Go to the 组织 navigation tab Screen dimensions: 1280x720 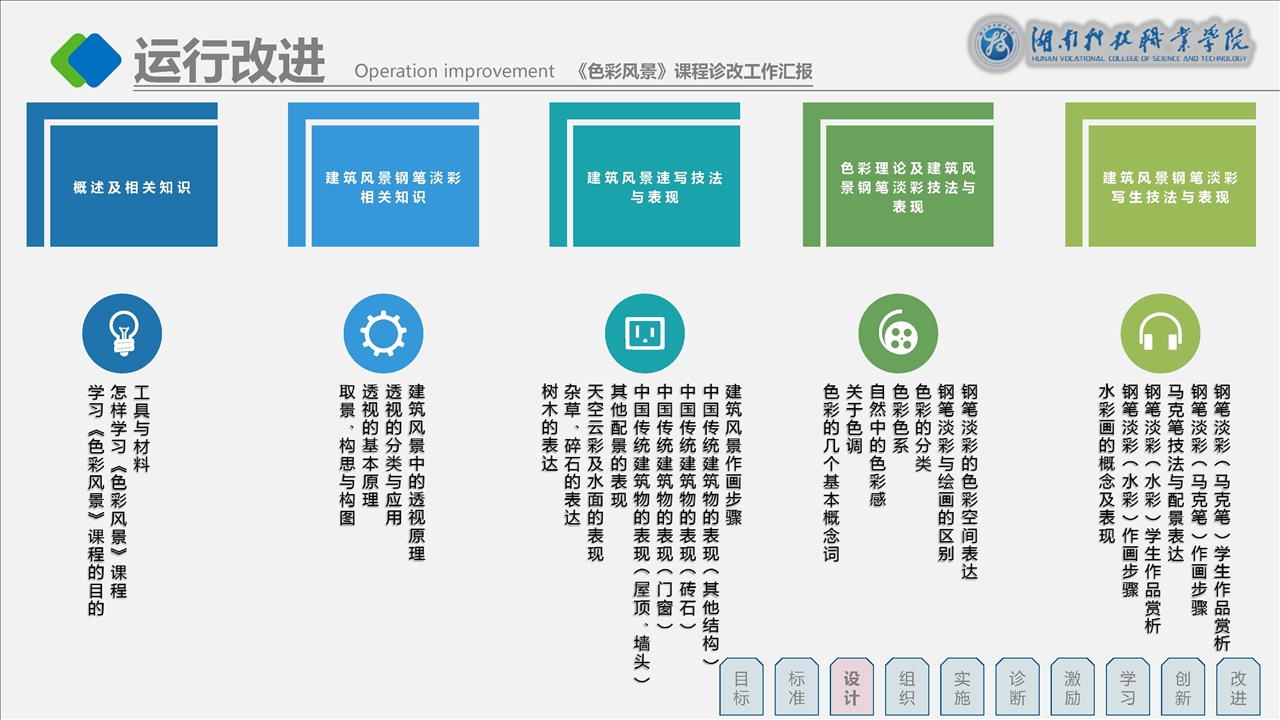pos(907,688)
